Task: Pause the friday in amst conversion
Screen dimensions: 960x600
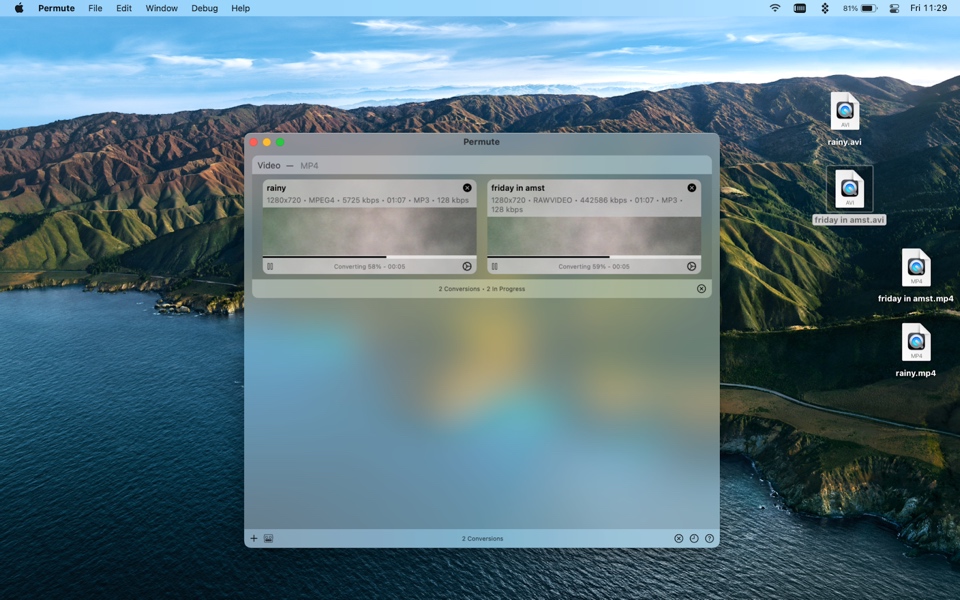Action: pos(494,267)
